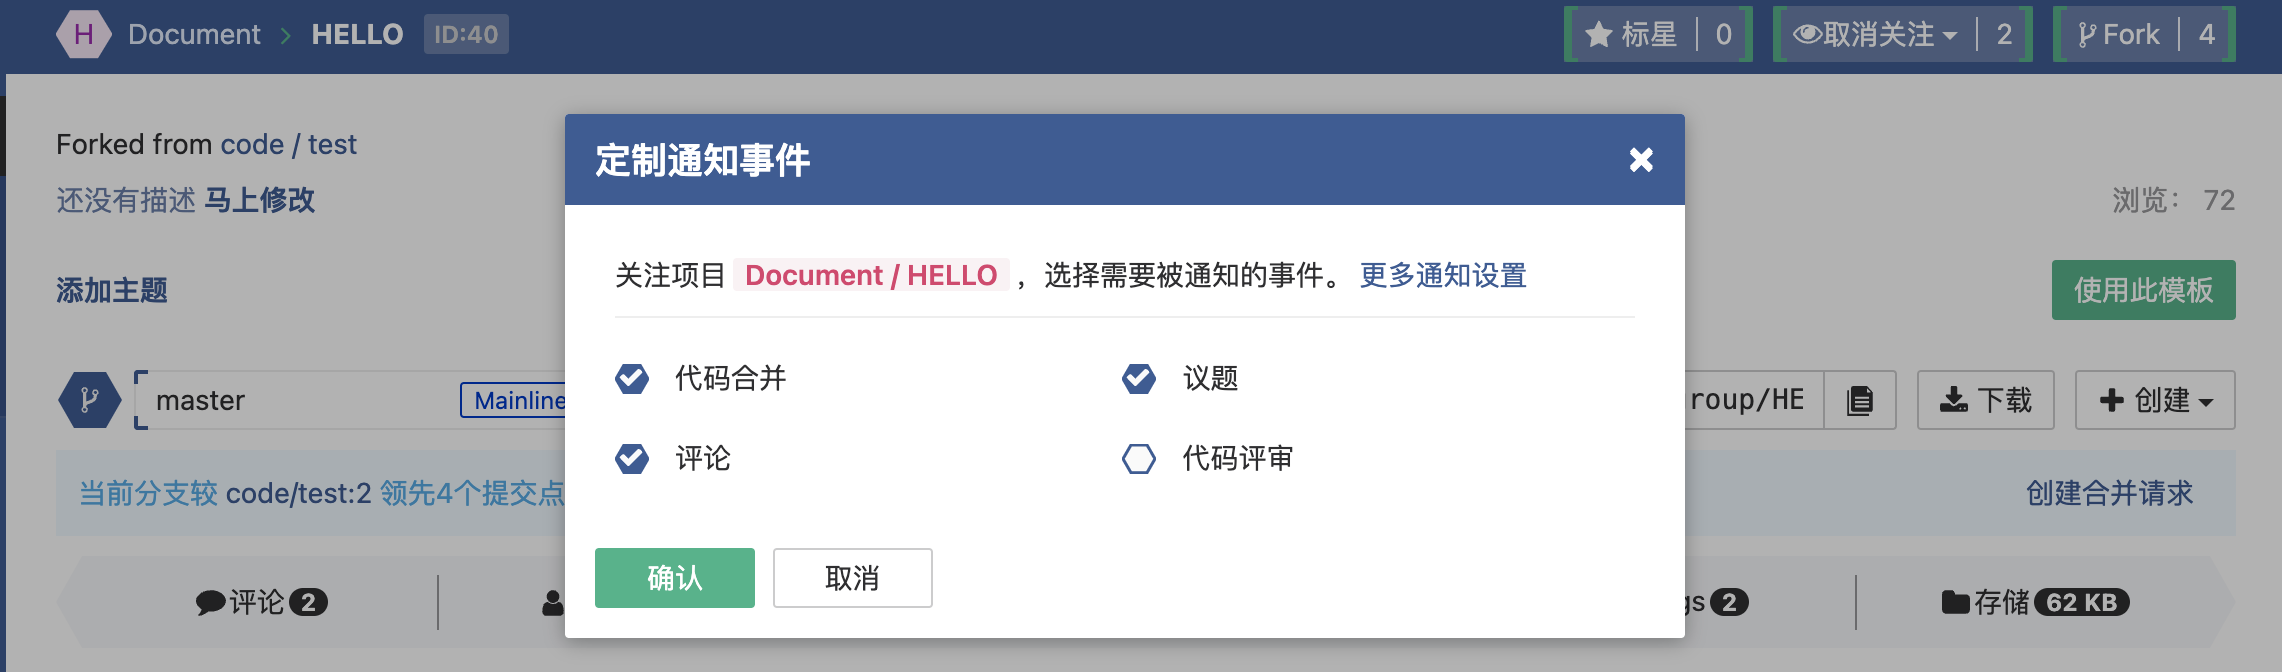Open the 存储 storage tab with folder icon
2282x672 pixels.
pos(2034,602)
